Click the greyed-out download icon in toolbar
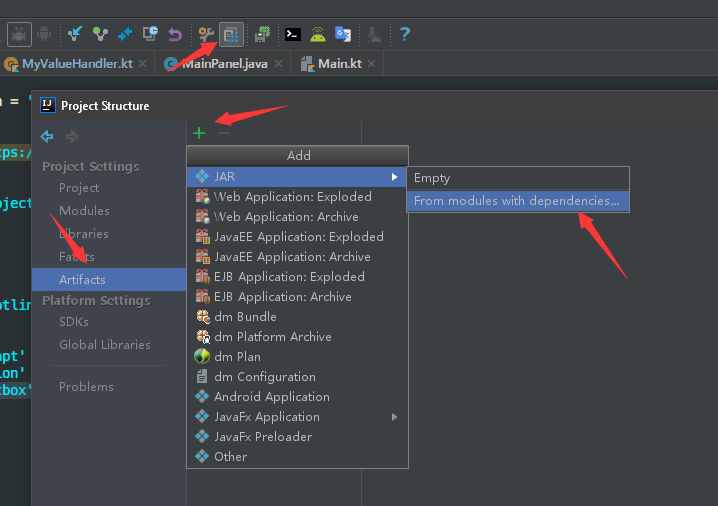Image resolution: width=718 pixels, height=506 pixels. coord(374,34)
